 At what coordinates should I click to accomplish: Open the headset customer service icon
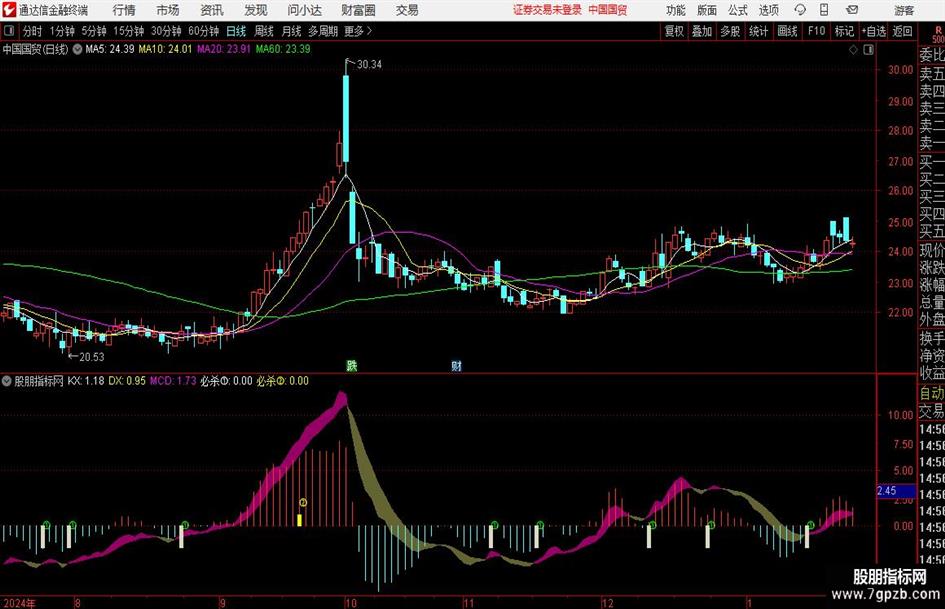[800, 10]
